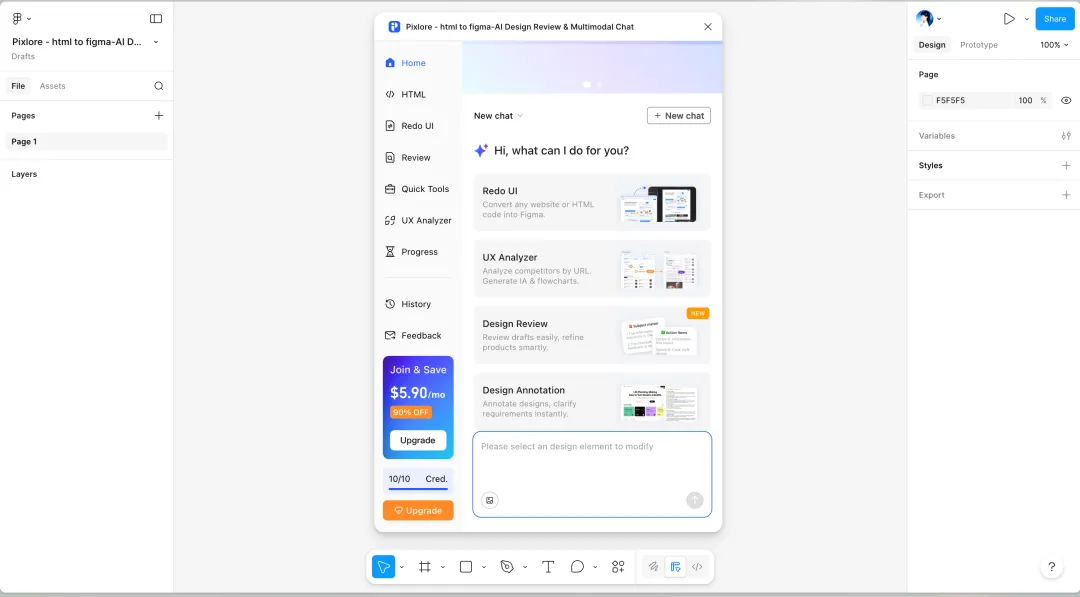Click the attach image icon in chat box
Screen dimensions: 1080x597
(490, 501)
